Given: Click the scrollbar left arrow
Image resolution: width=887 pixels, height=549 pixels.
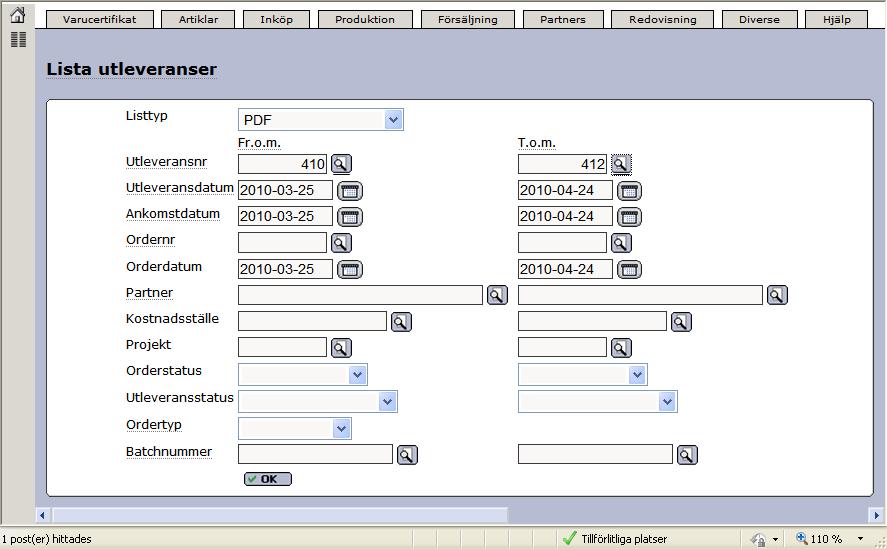Looking at the screenshot, I should [42, 515].
